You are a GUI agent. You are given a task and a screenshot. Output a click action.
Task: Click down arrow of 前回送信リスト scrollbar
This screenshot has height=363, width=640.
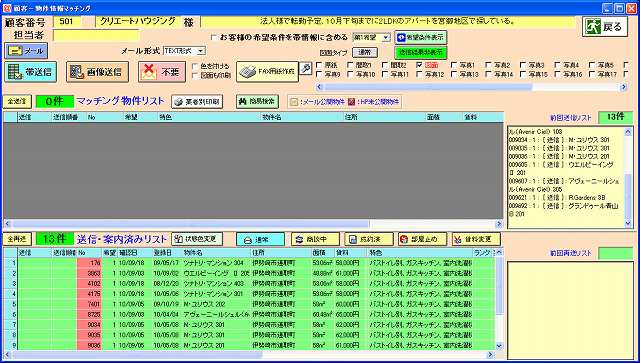pyautogui.click(x=629, y=223)
